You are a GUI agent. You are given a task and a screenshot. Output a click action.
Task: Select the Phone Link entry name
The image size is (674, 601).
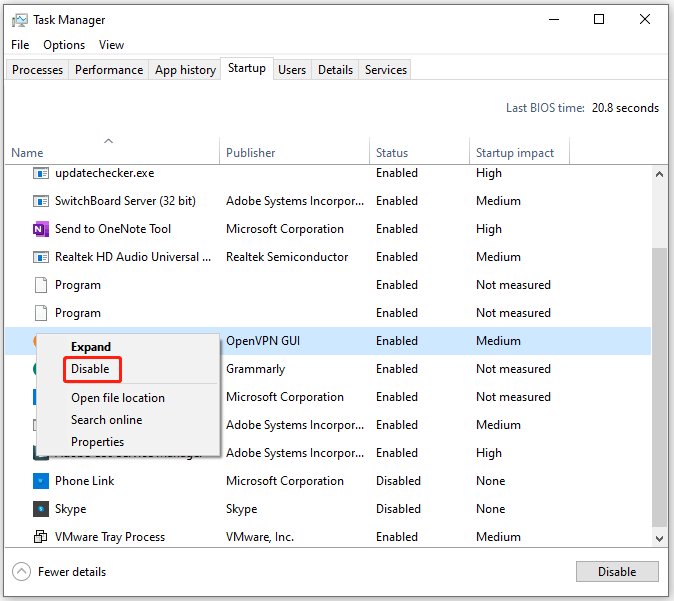coord(84,481)
